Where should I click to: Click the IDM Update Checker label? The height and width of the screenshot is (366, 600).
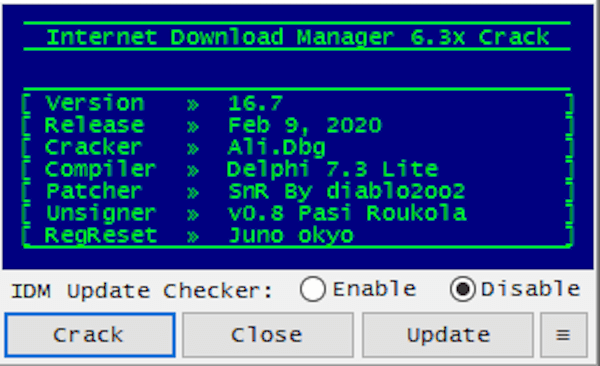pos(142,291)
